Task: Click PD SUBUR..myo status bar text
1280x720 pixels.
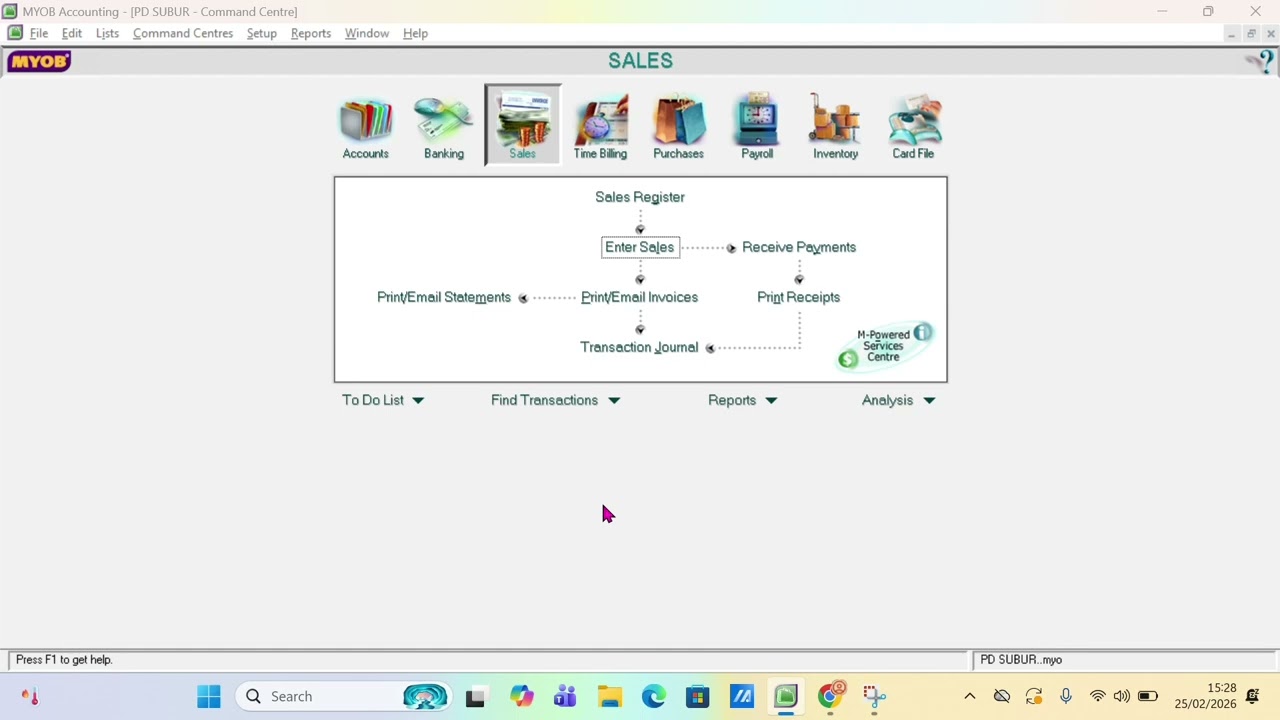Action: pyautogui.click(x=1021, y=660)
